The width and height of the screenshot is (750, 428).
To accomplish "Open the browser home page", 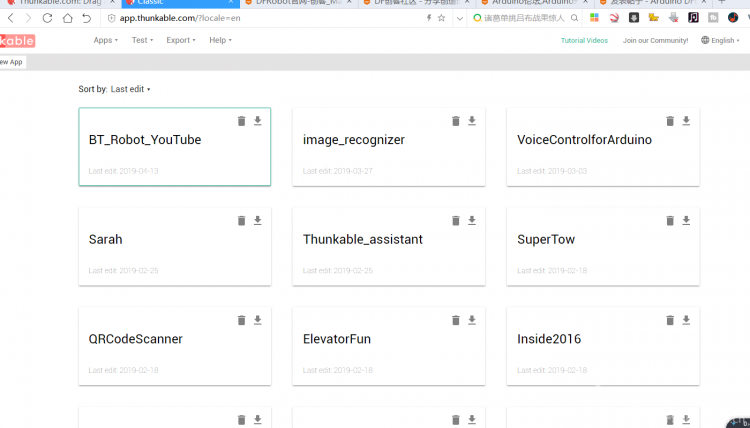I will 67,18.
